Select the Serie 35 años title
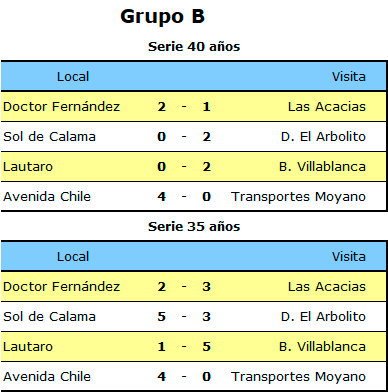388x392 pixels. [x=194, y=227]
